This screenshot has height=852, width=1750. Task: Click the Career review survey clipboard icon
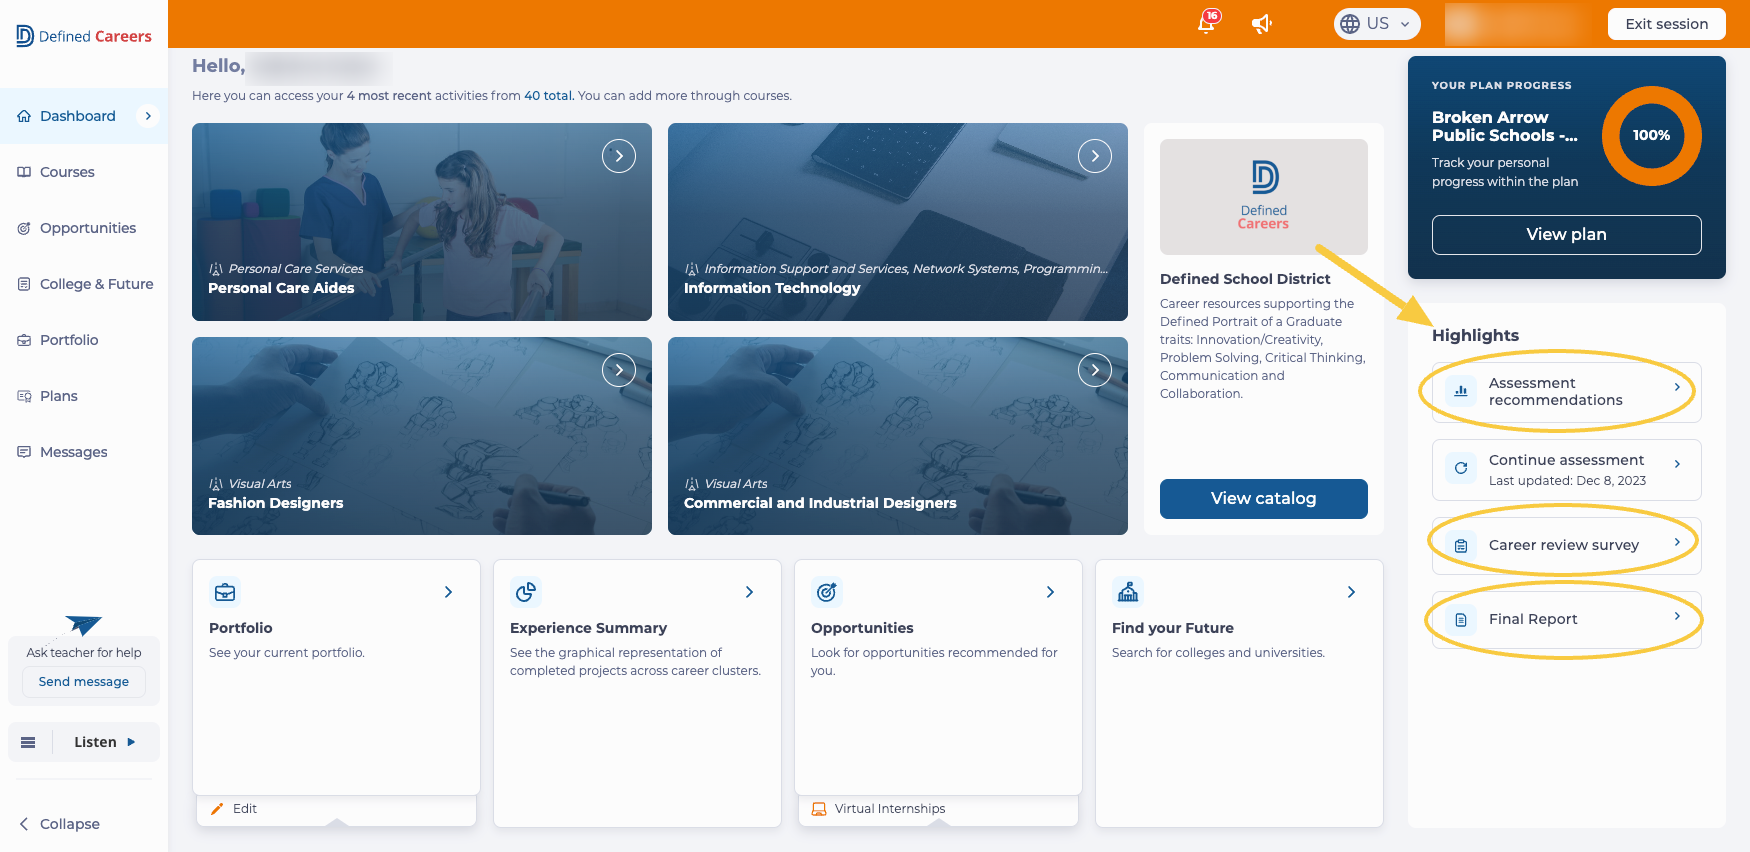pos(1461,545)
